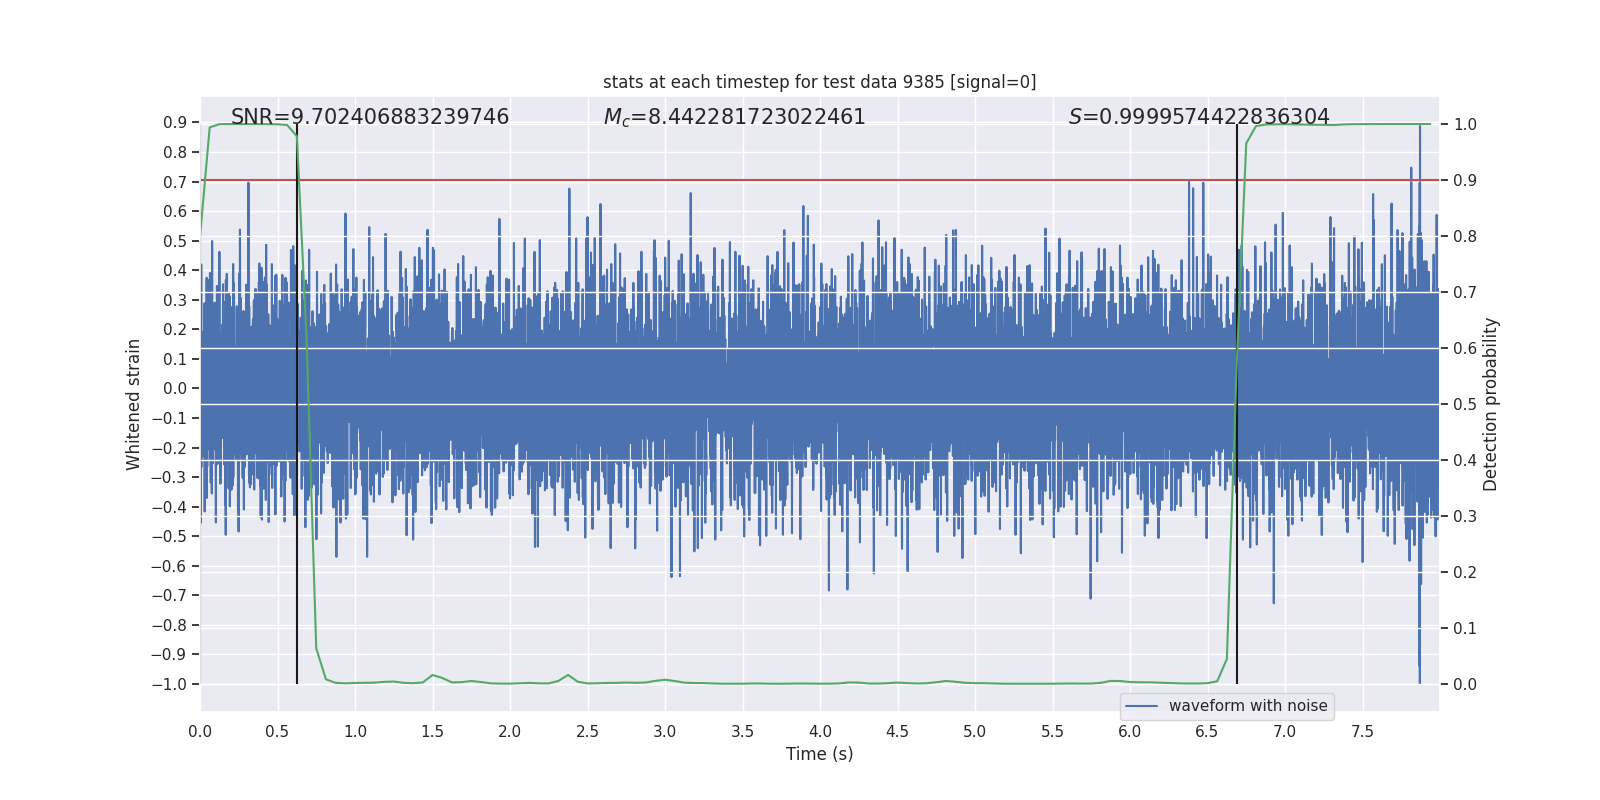Image resolution: width=1600 pixels, height=800 pixels.
Task: Click the 1.0 tick on Detection probability axis
Action: [1465, 125]
